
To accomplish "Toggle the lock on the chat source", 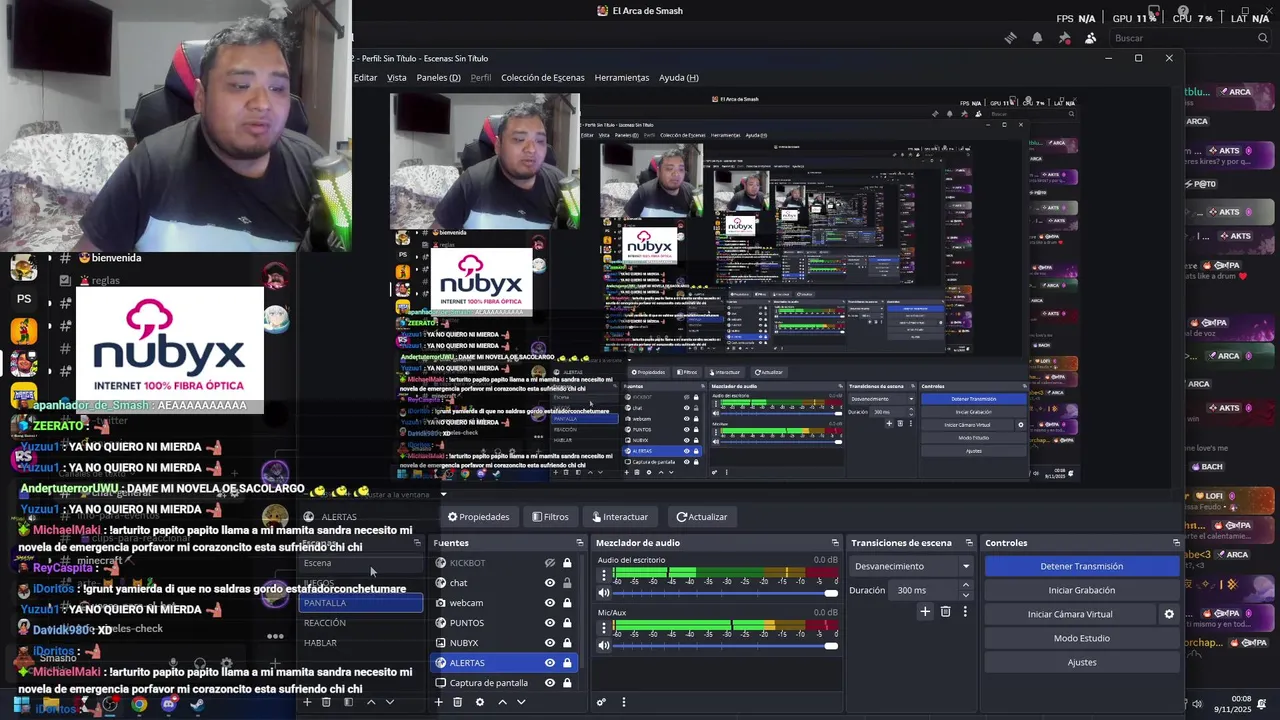I will [567, 583].
